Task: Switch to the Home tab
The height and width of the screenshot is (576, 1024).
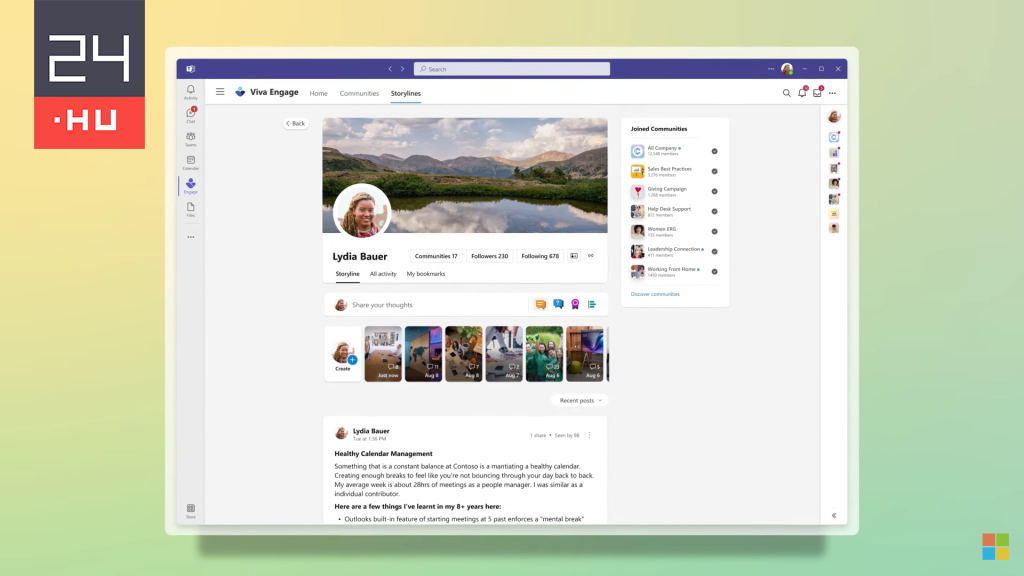Action: (319, 93)
